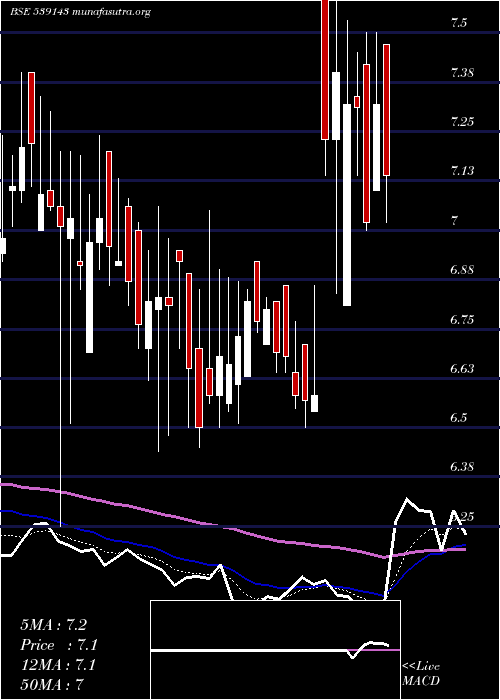The image size is (500, 700).
Task: Click inside the Live MACD inset panel
Action: [x=275, y=650]
